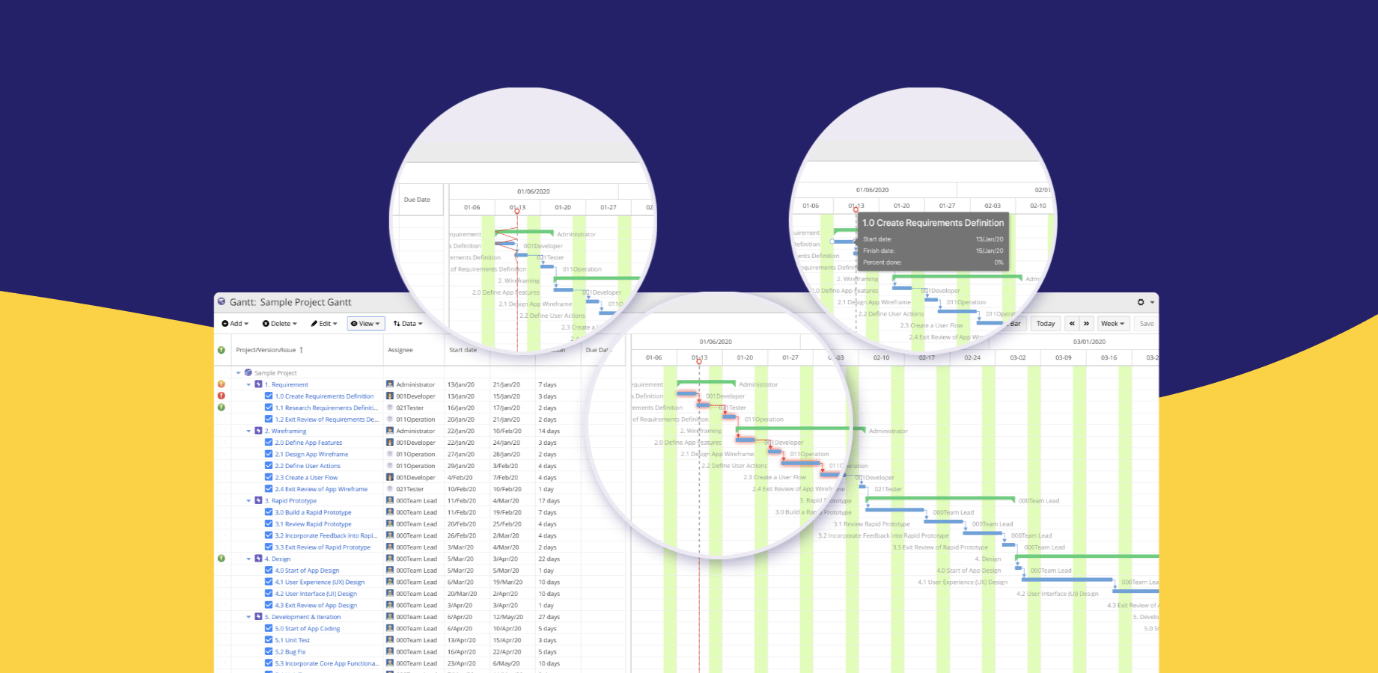Open the Delete dropdown menu

tap(280, 324)
